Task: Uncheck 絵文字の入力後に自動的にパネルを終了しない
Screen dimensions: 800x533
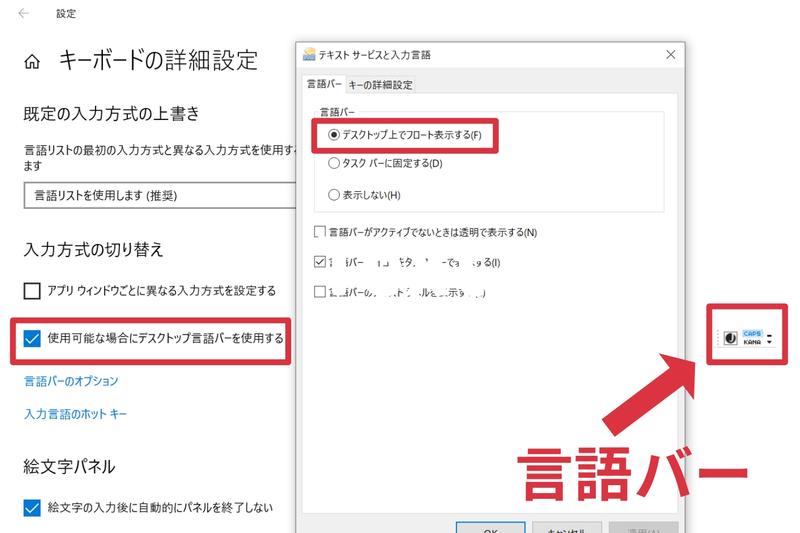Action: click(x=32, y=507)
